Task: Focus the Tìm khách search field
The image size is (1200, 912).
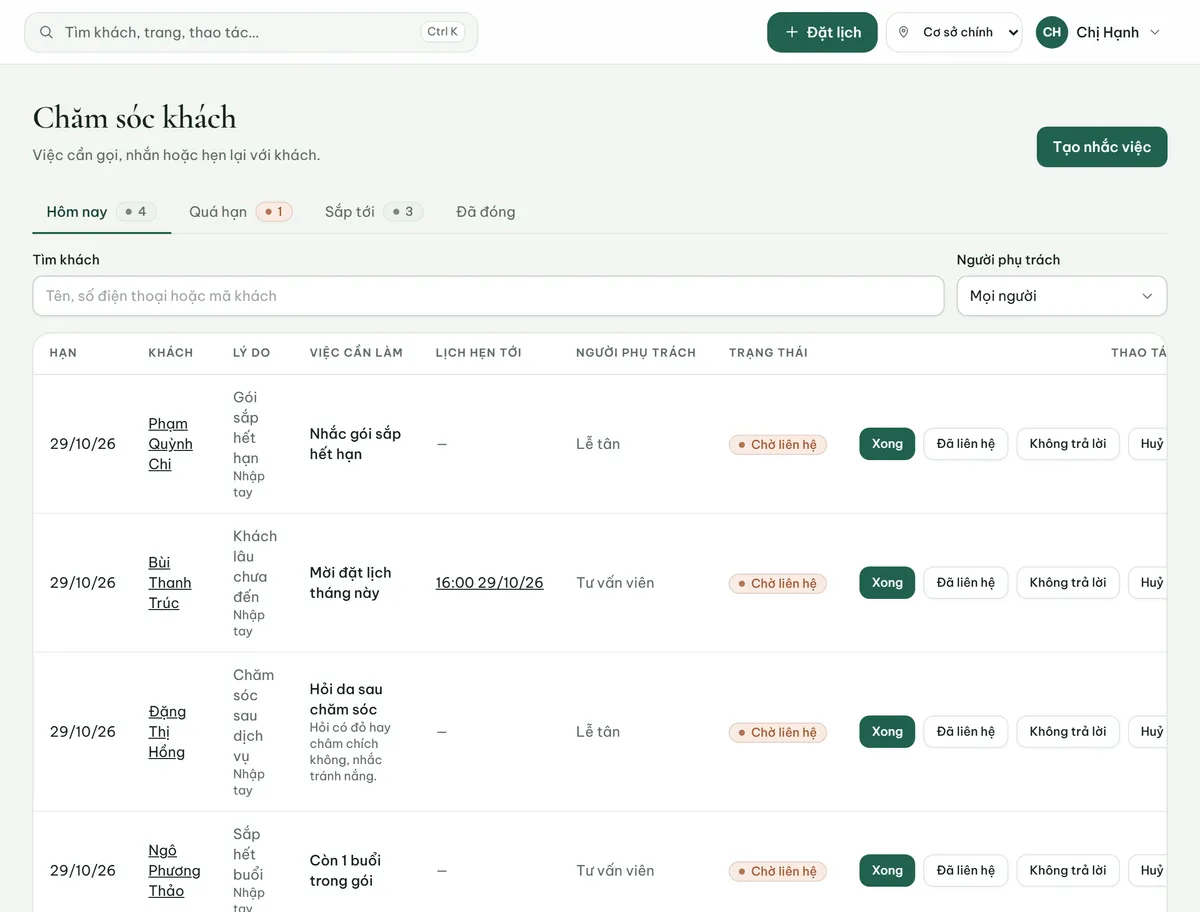Action: (x=488, y=296)
